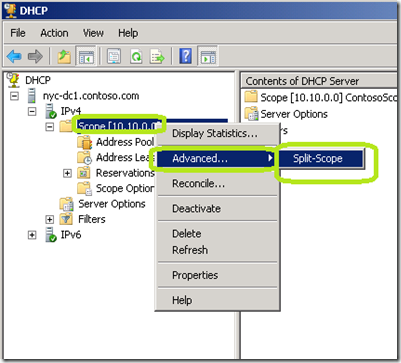The image size is (401, 363).
Task: Click the Address Leases folder icon
Action: point(84,158)
